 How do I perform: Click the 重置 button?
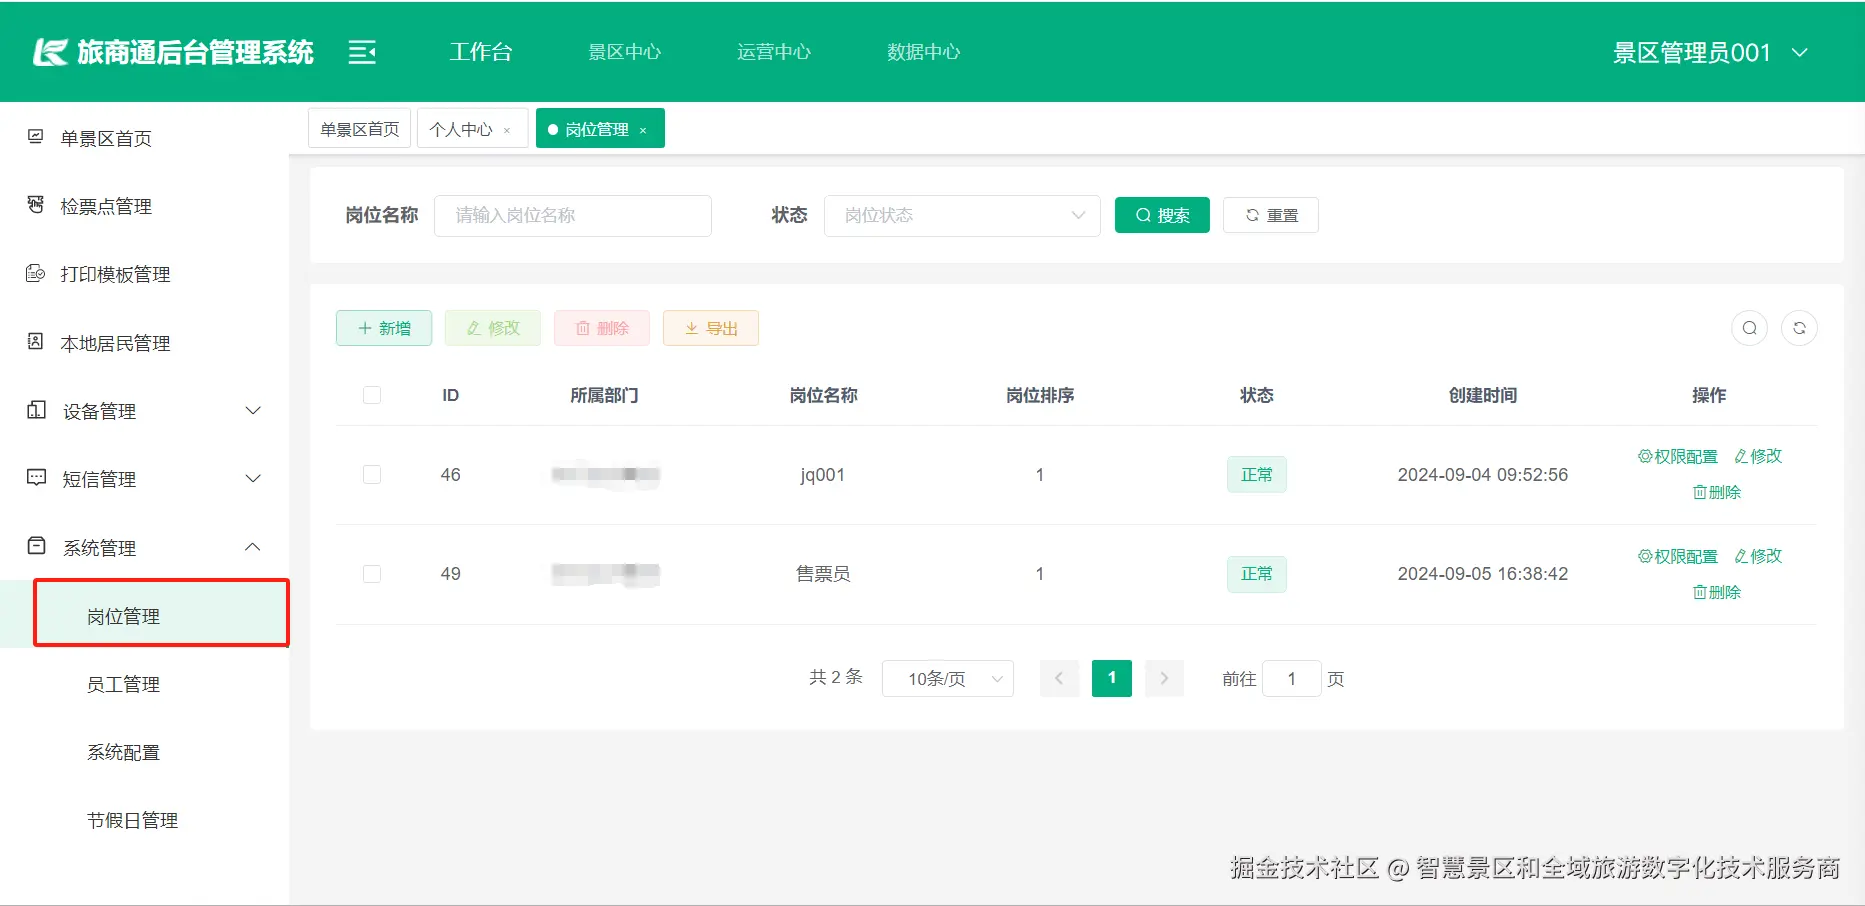point(1271,215)
